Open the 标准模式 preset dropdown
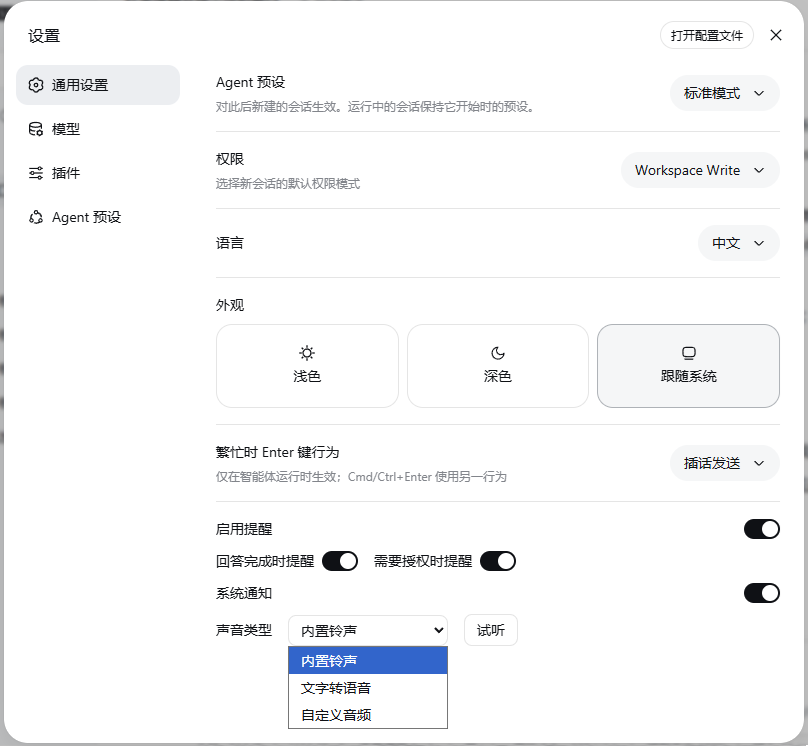This screenshot has width=808, height=746. coord(725,93)
